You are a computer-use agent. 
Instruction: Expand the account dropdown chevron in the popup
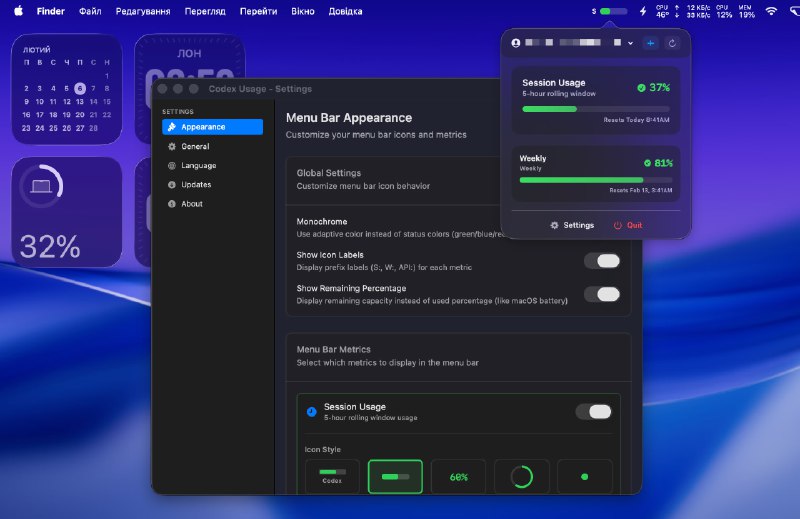click(631, 43)
